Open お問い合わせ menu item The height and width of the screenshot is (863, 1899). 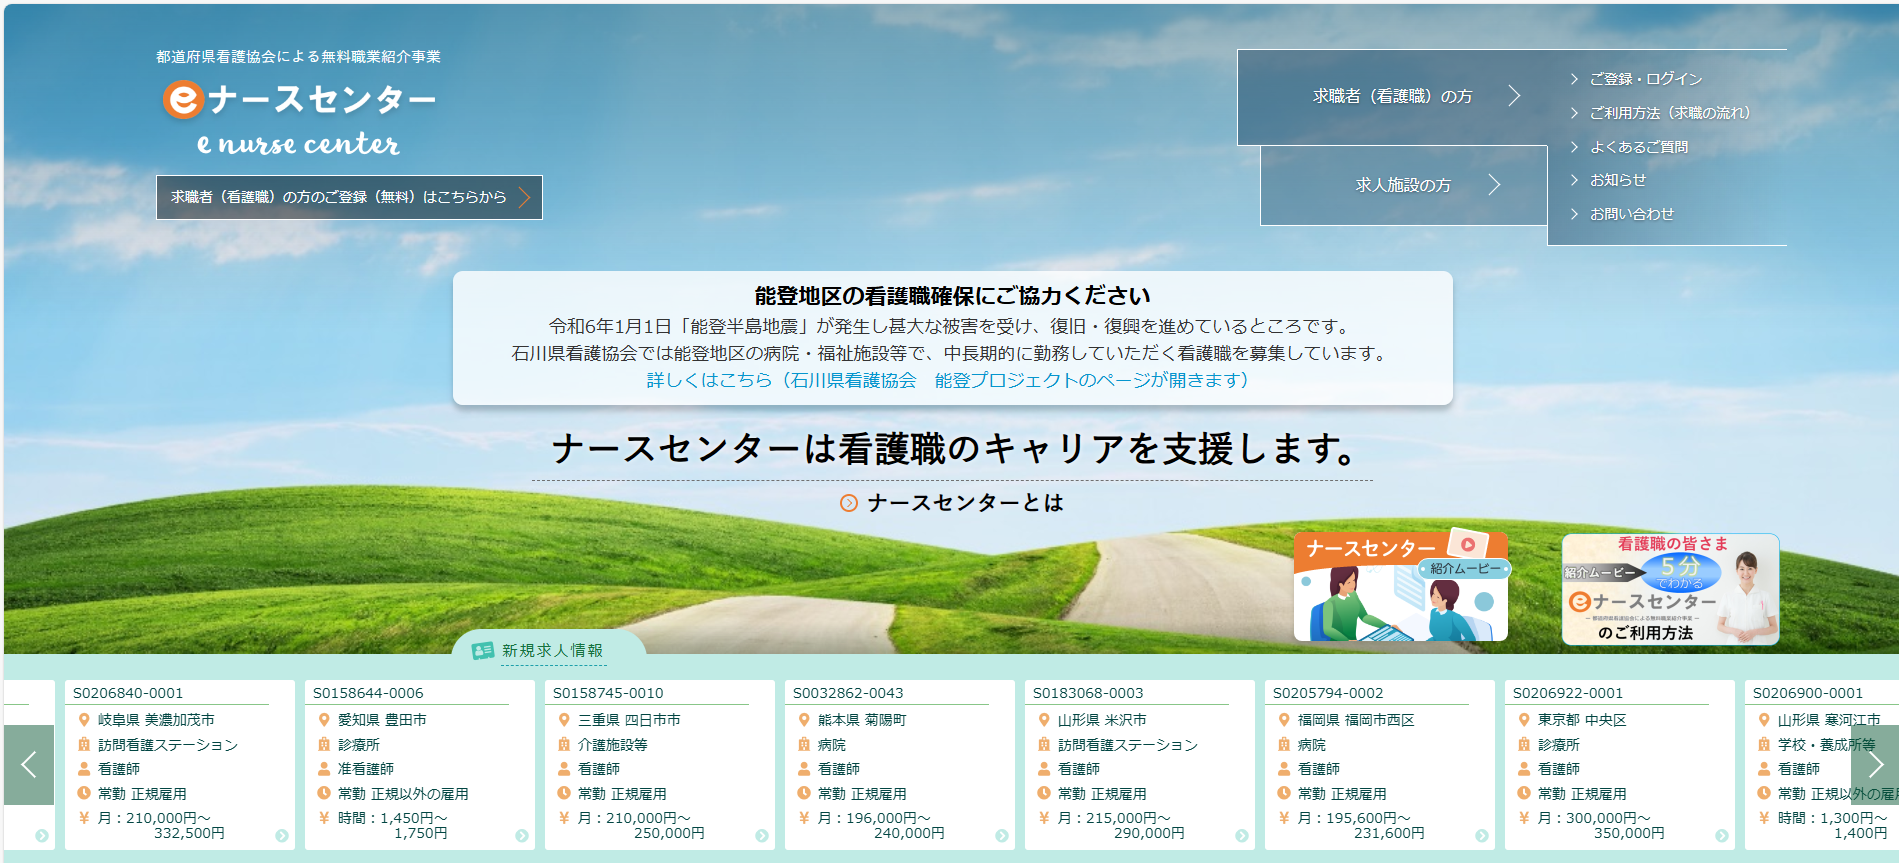[1631, 214]
